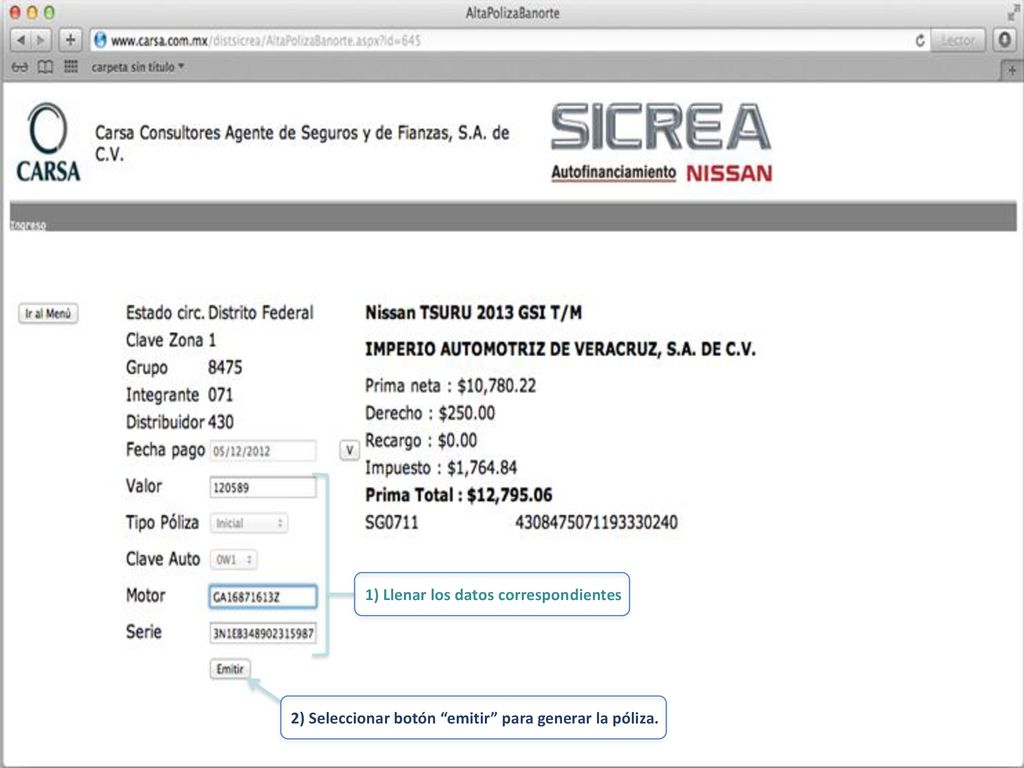1024x768 pixels.
Task: Go forward with the browser forward arrow
Action: [41, 40]
